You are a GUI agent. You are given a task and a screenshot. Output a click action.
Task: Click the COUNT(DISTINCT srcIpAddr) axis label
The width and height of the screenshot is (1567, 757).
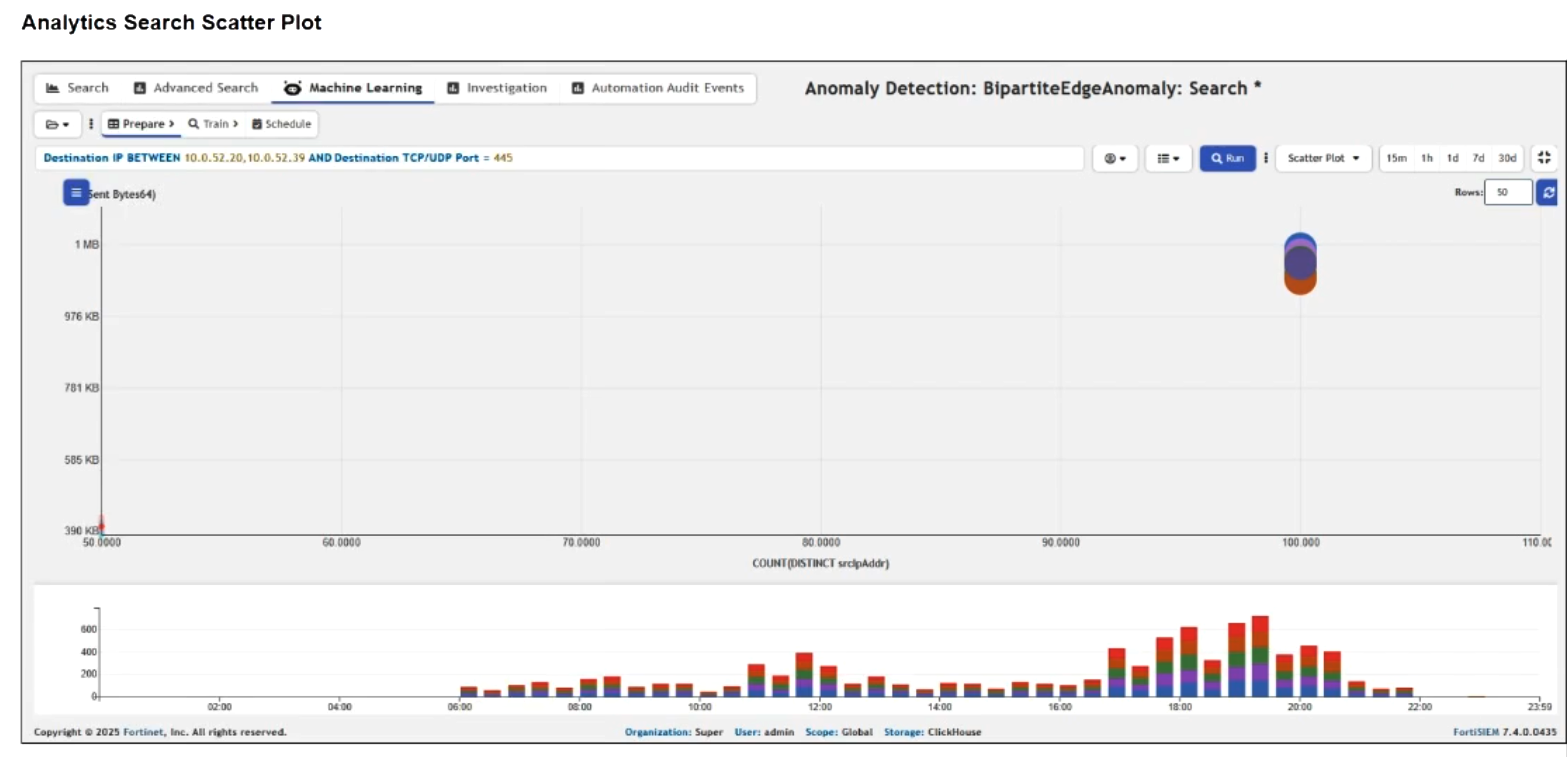coord(820,564)
